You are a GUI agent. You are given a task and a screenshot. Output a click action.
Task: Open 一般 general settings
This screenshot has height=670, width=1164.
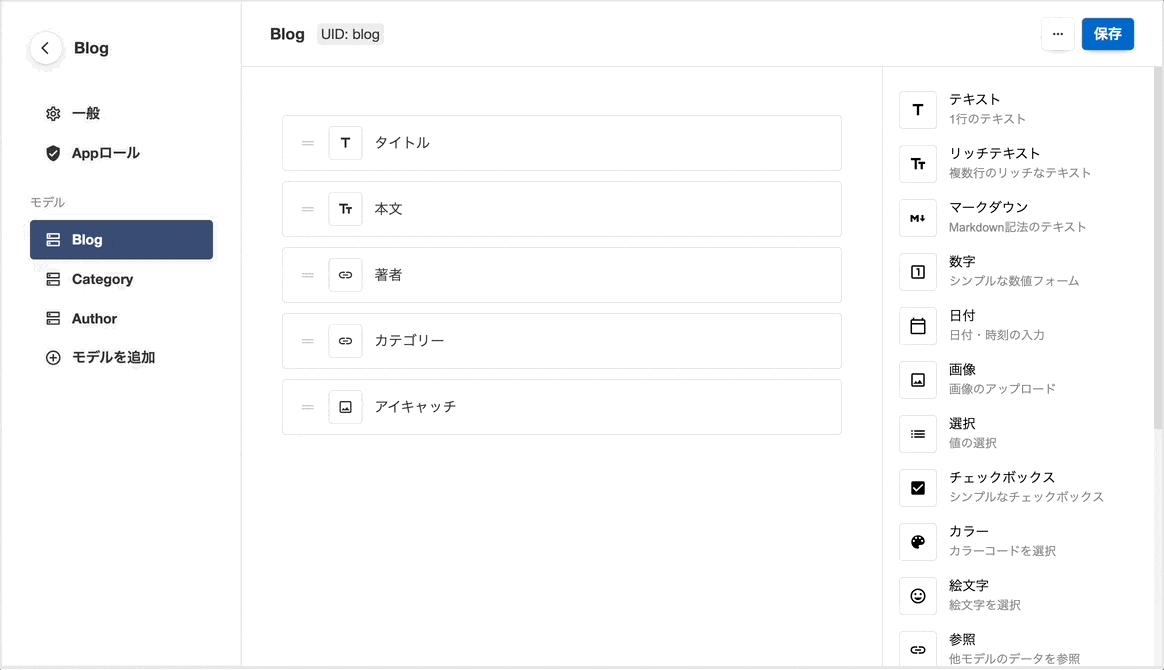(86, 114)
